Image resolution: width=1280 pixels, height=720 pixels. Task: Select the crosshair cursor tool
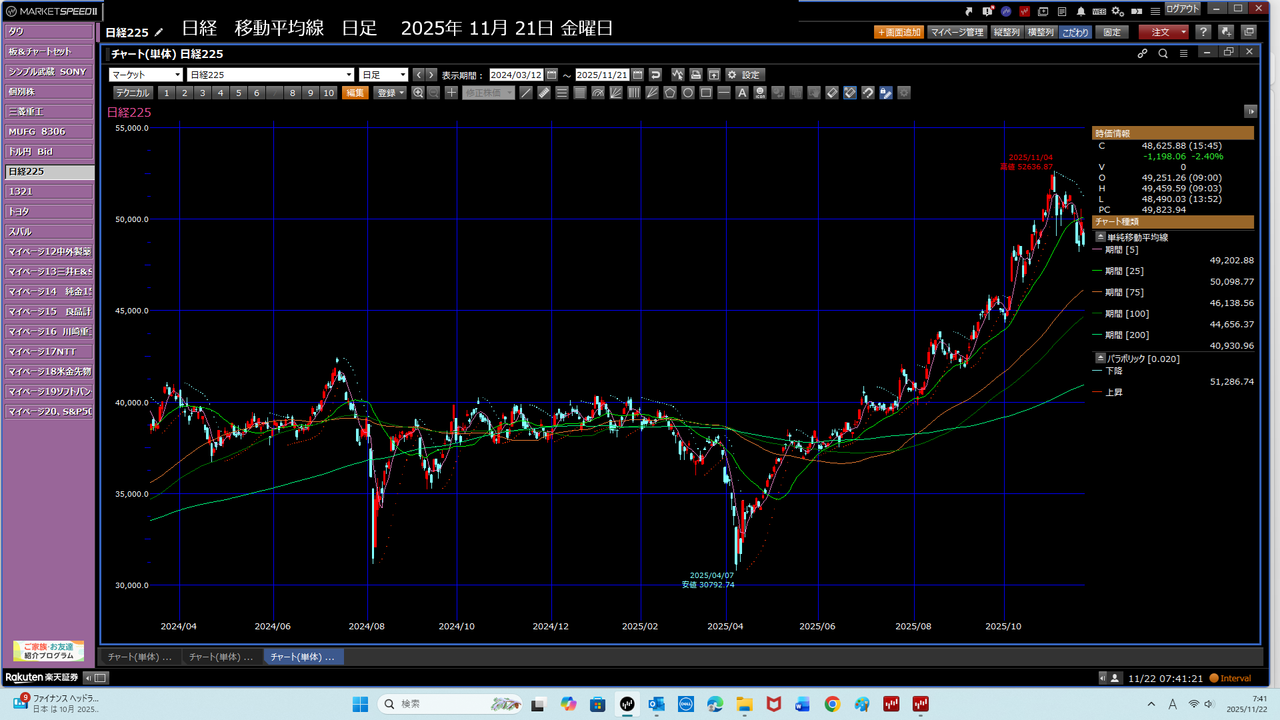[x=451, y=93]
